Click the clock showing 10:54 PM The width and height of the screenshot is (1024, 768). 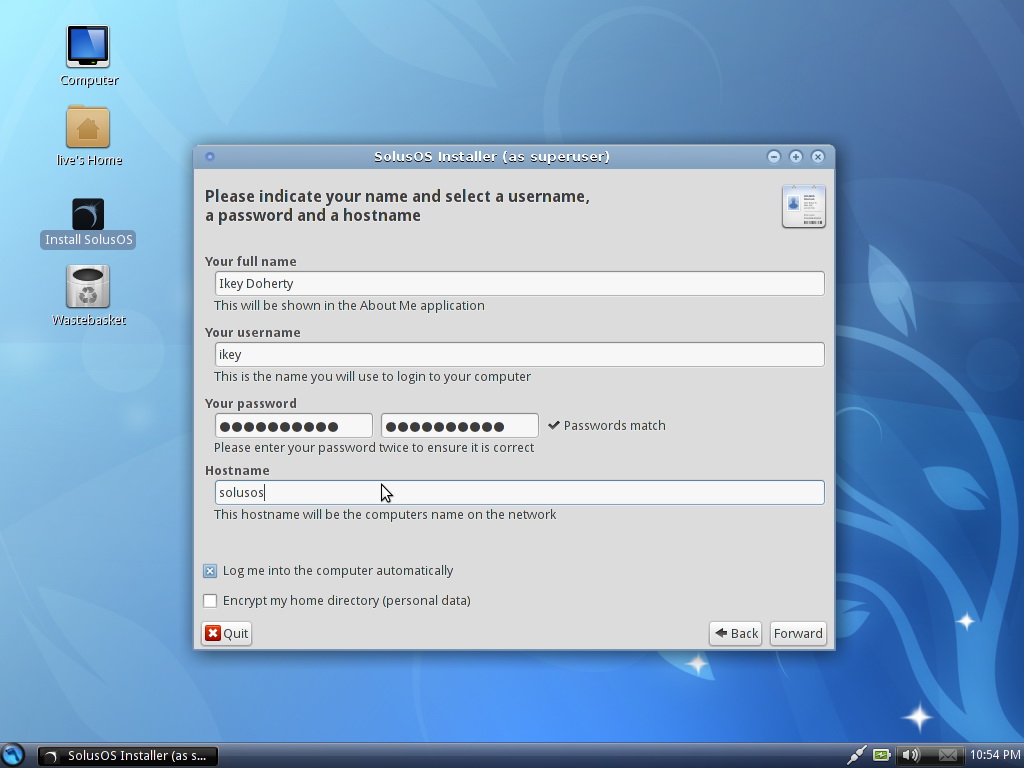point(994,755)
